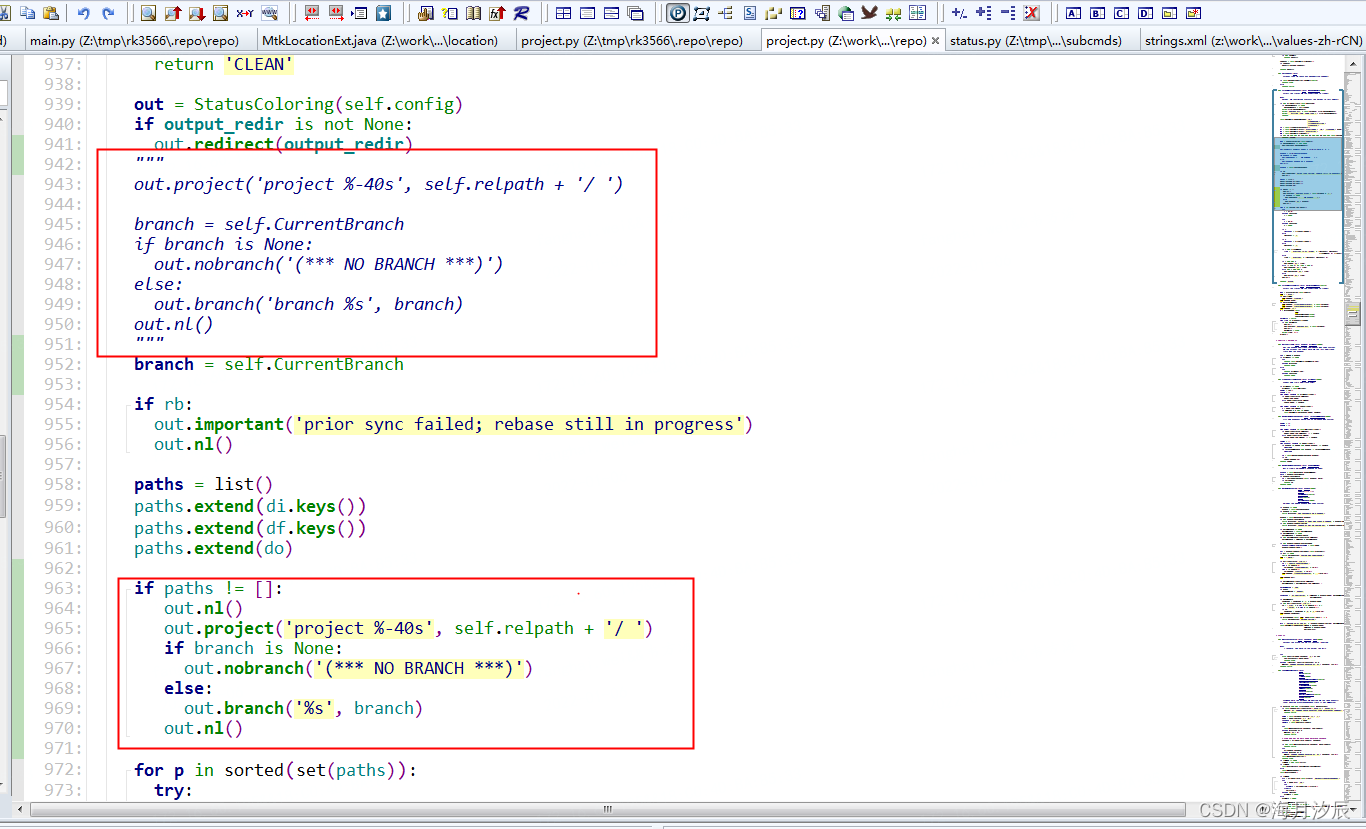This screenshot has height=829, width=1366.
Task: Click commented out.nl() on line 950
Action: coord(173,324)
